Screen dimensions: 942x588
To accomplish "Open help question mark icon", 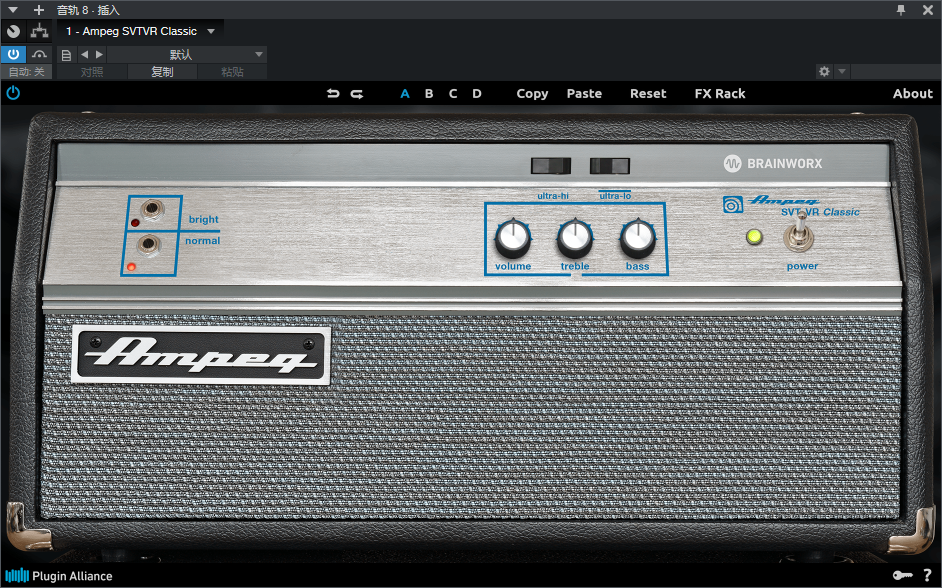I will [928, 575].
